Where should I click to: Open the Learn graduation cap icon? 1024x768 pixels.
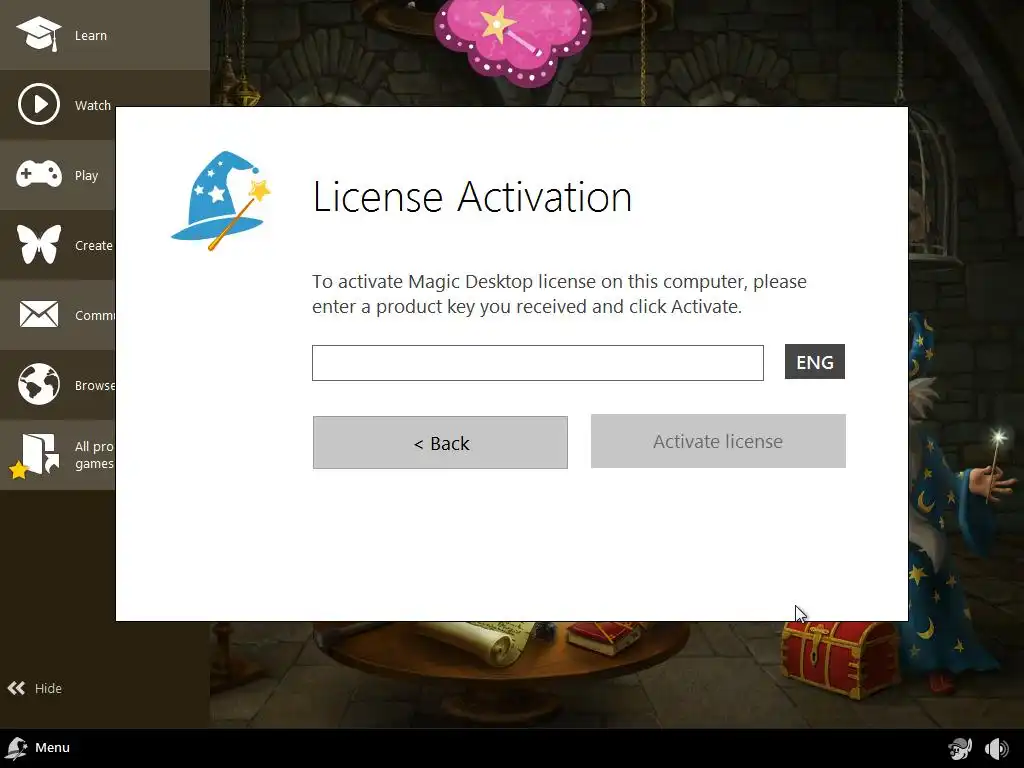pos(39,34)
